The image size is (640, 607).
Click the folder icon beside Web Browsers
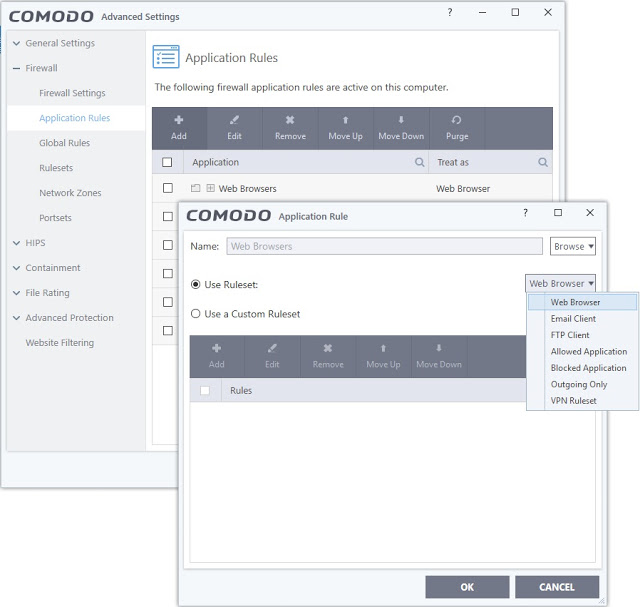196,188
